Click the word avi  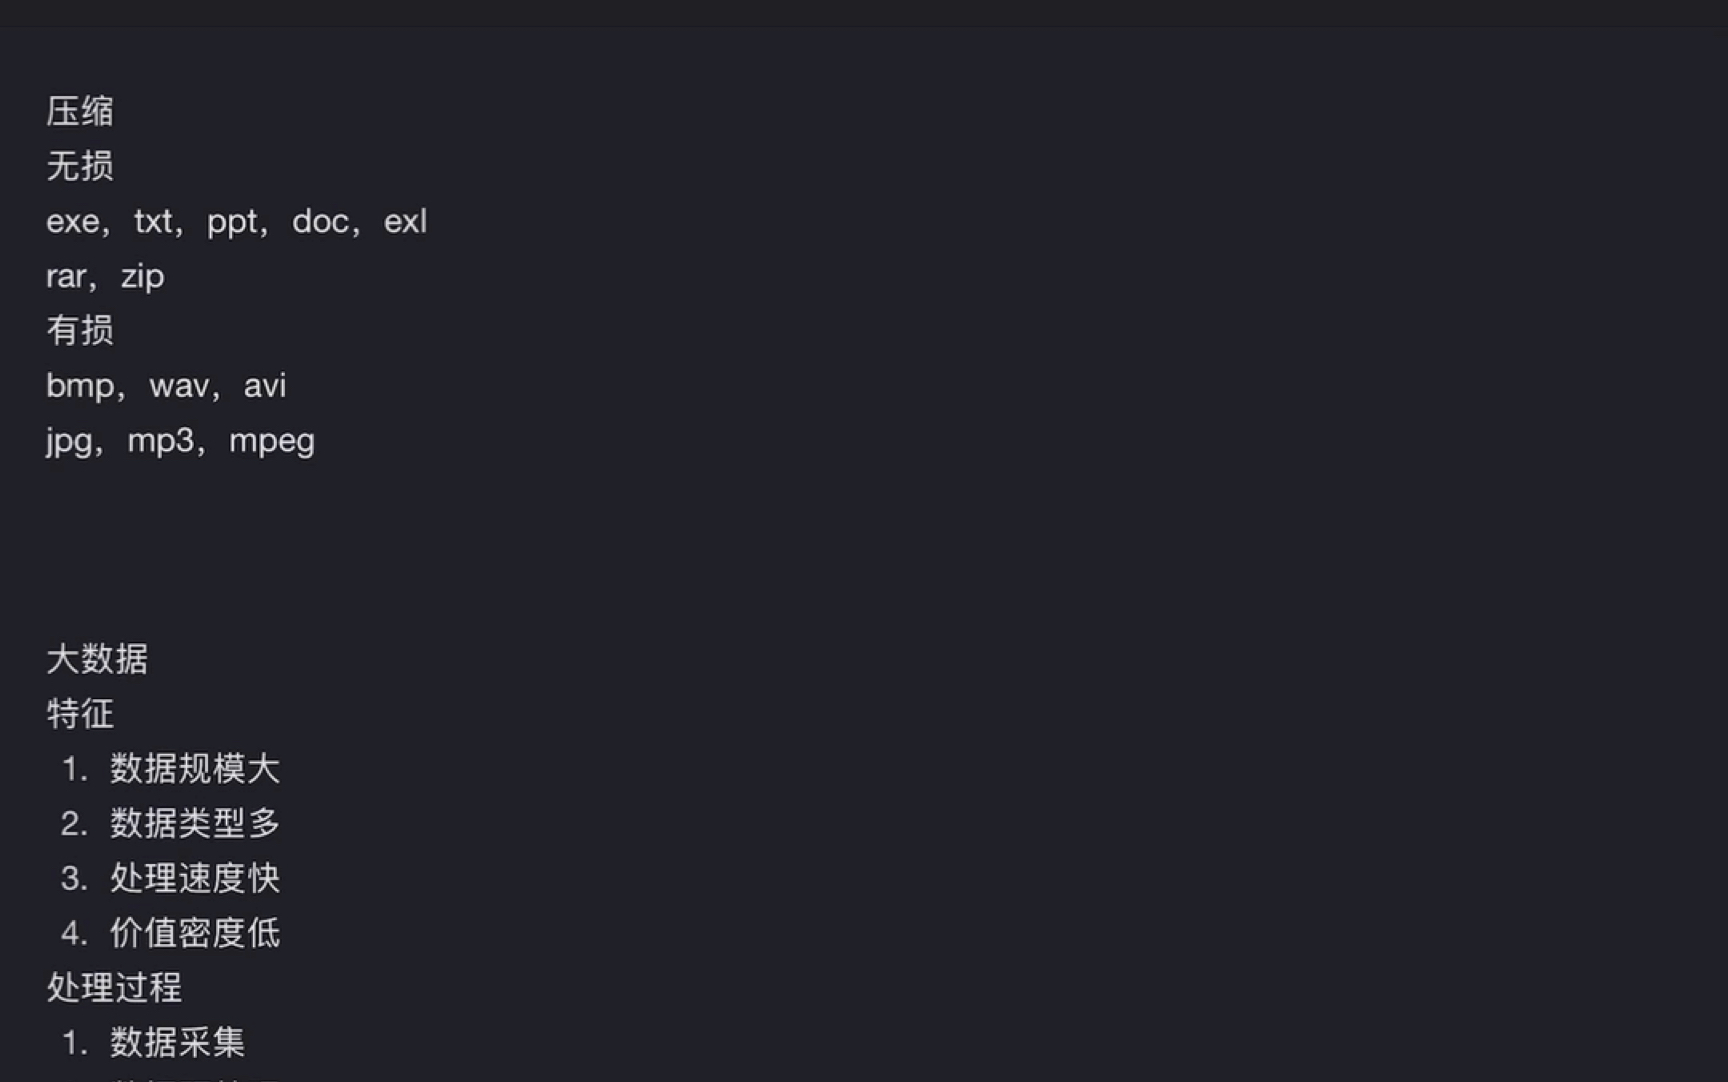(265, 386)
